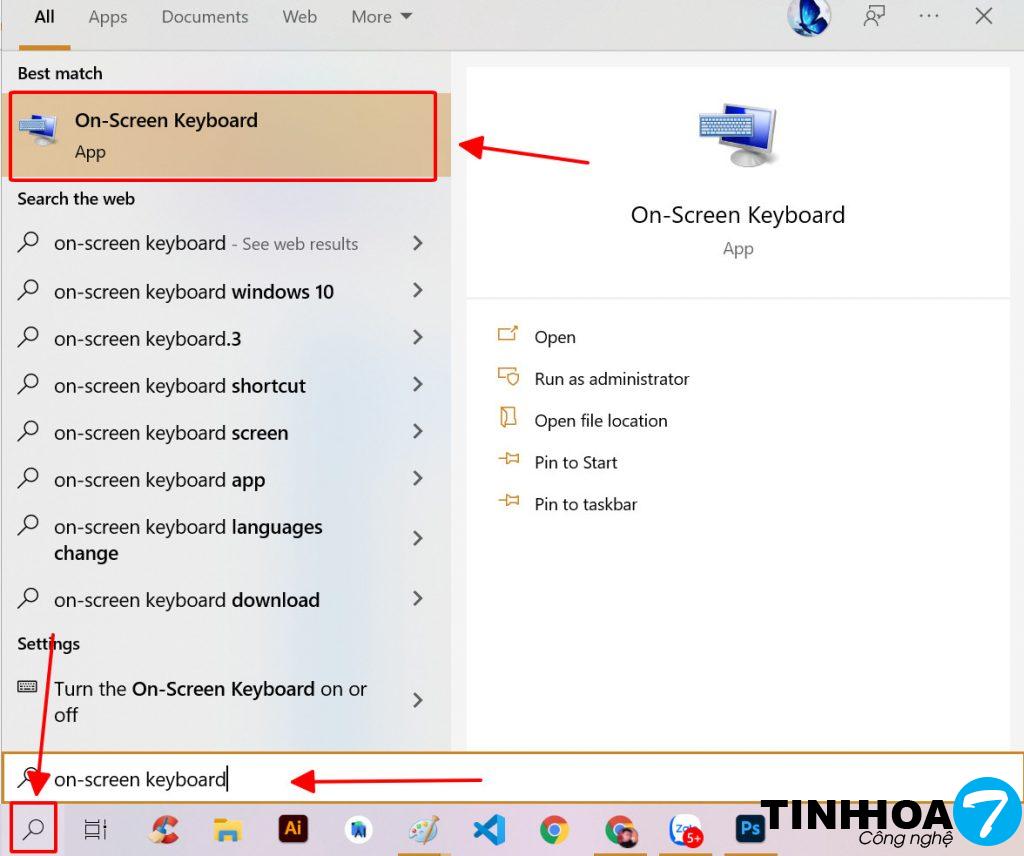1024x856 pixels.
Task: Open Task View from the taskbar
Action: coord(95,829)
